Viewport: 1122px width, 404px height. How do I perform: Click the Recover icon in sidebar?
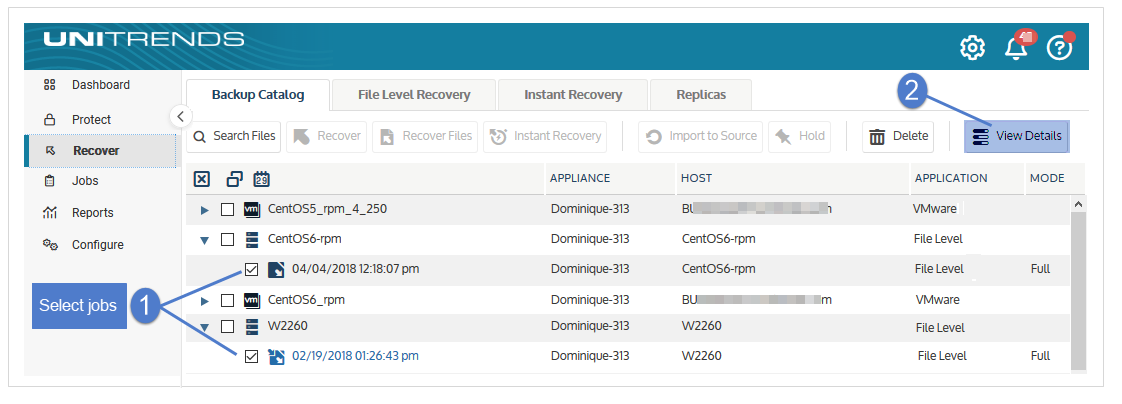(x=49, y=151)
